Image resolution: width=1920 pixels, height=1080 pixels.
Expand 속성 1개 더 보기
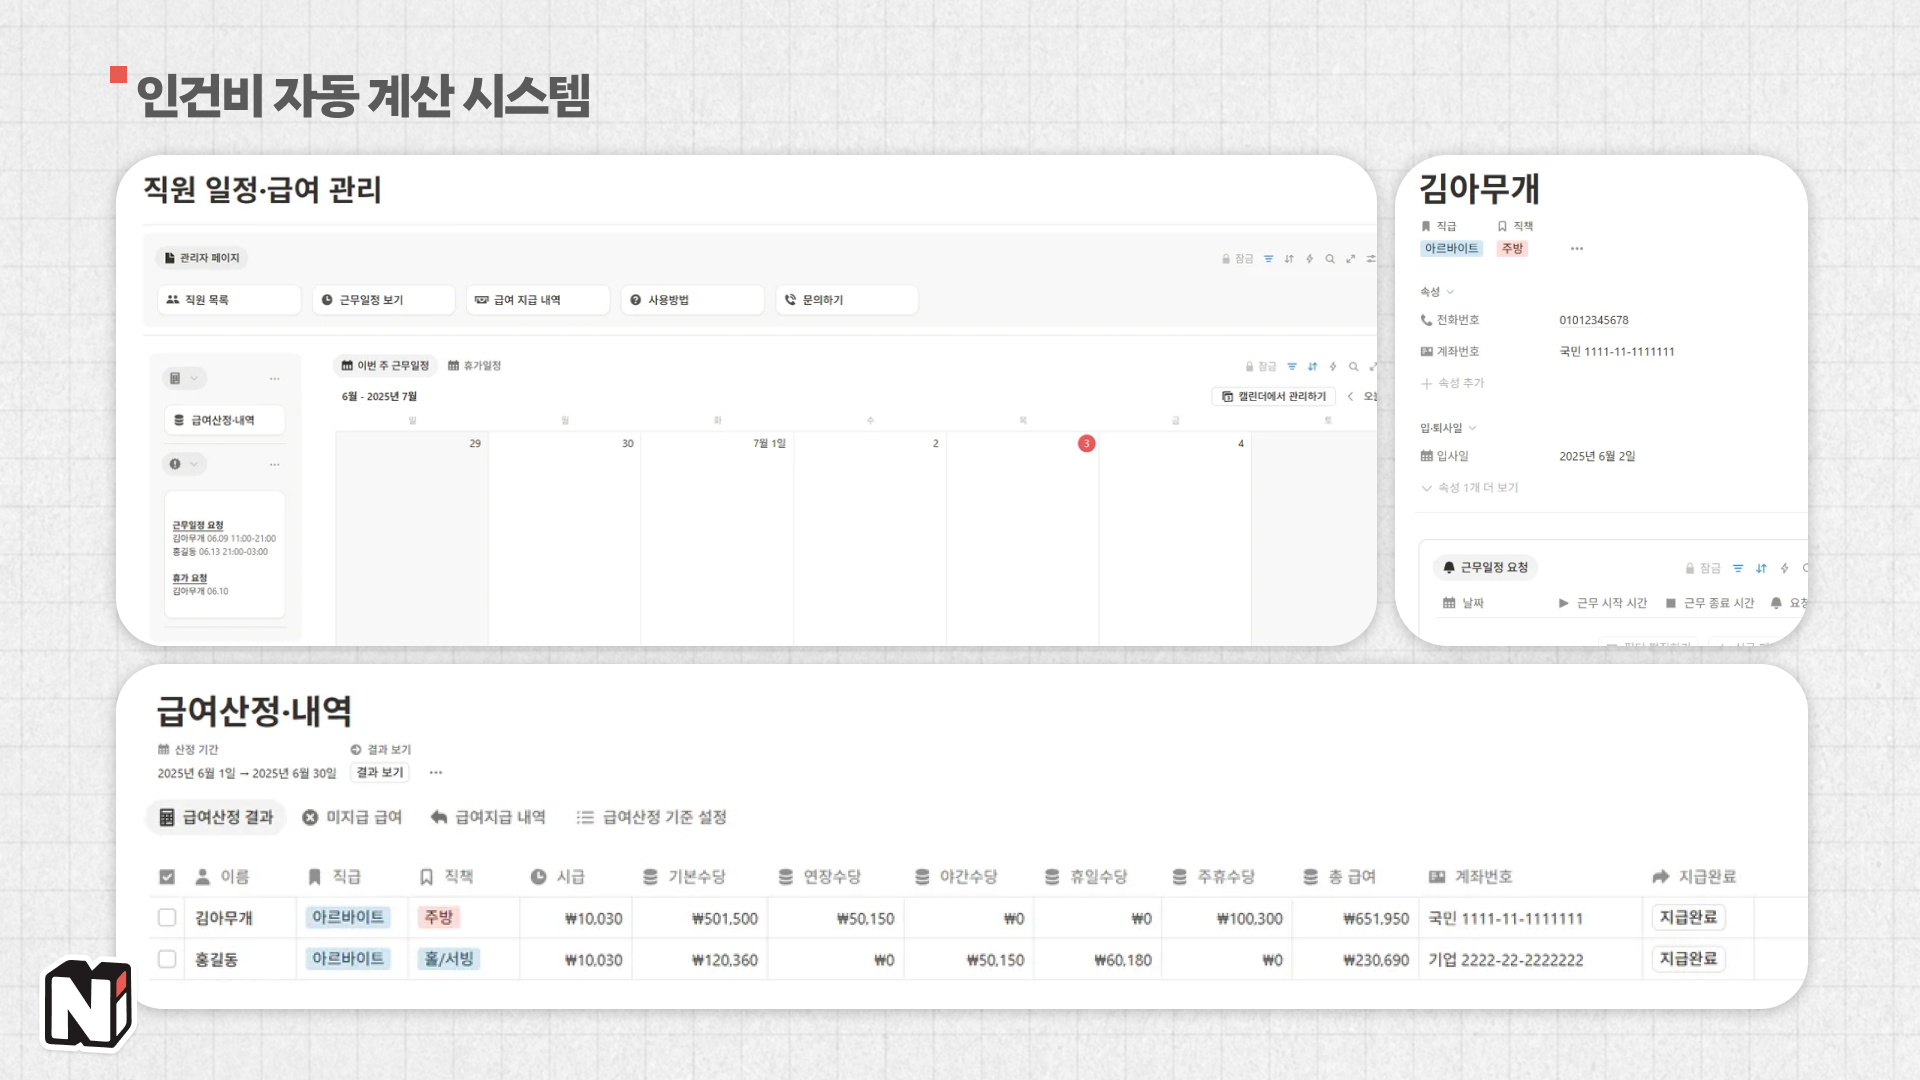pos(1470,488)
